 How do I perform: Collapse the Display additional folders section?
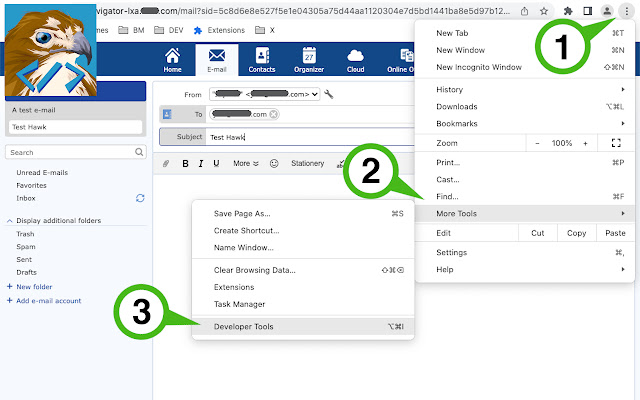tap(10, 219)
